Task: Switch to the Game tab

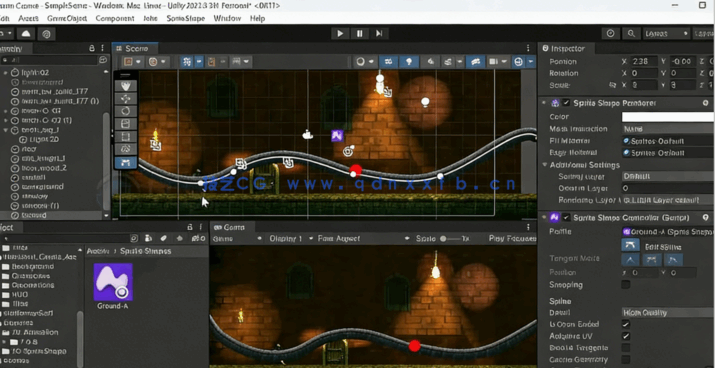Action: pyautogui.click(x=233, y=227)
